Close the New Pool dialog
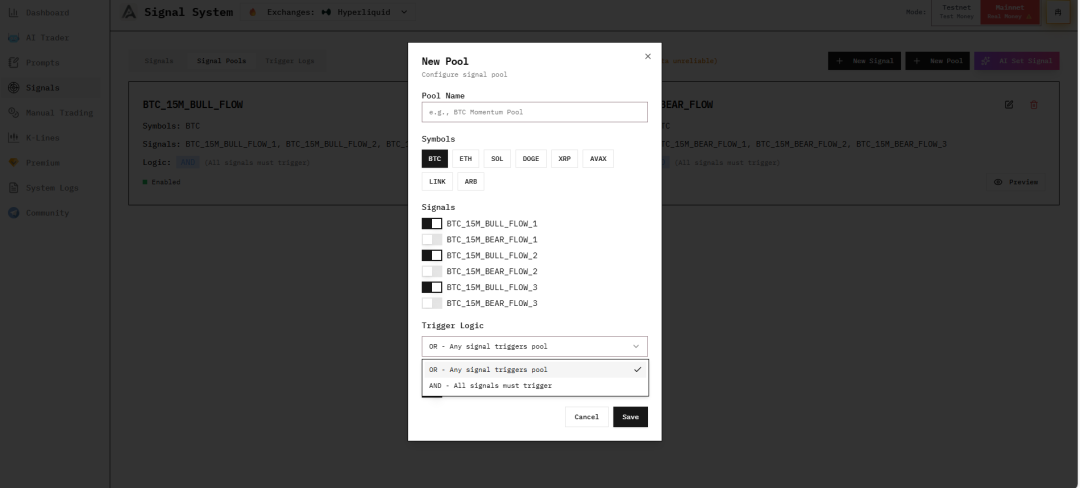The image size is (1080, 488). click(x=648, y=57)
